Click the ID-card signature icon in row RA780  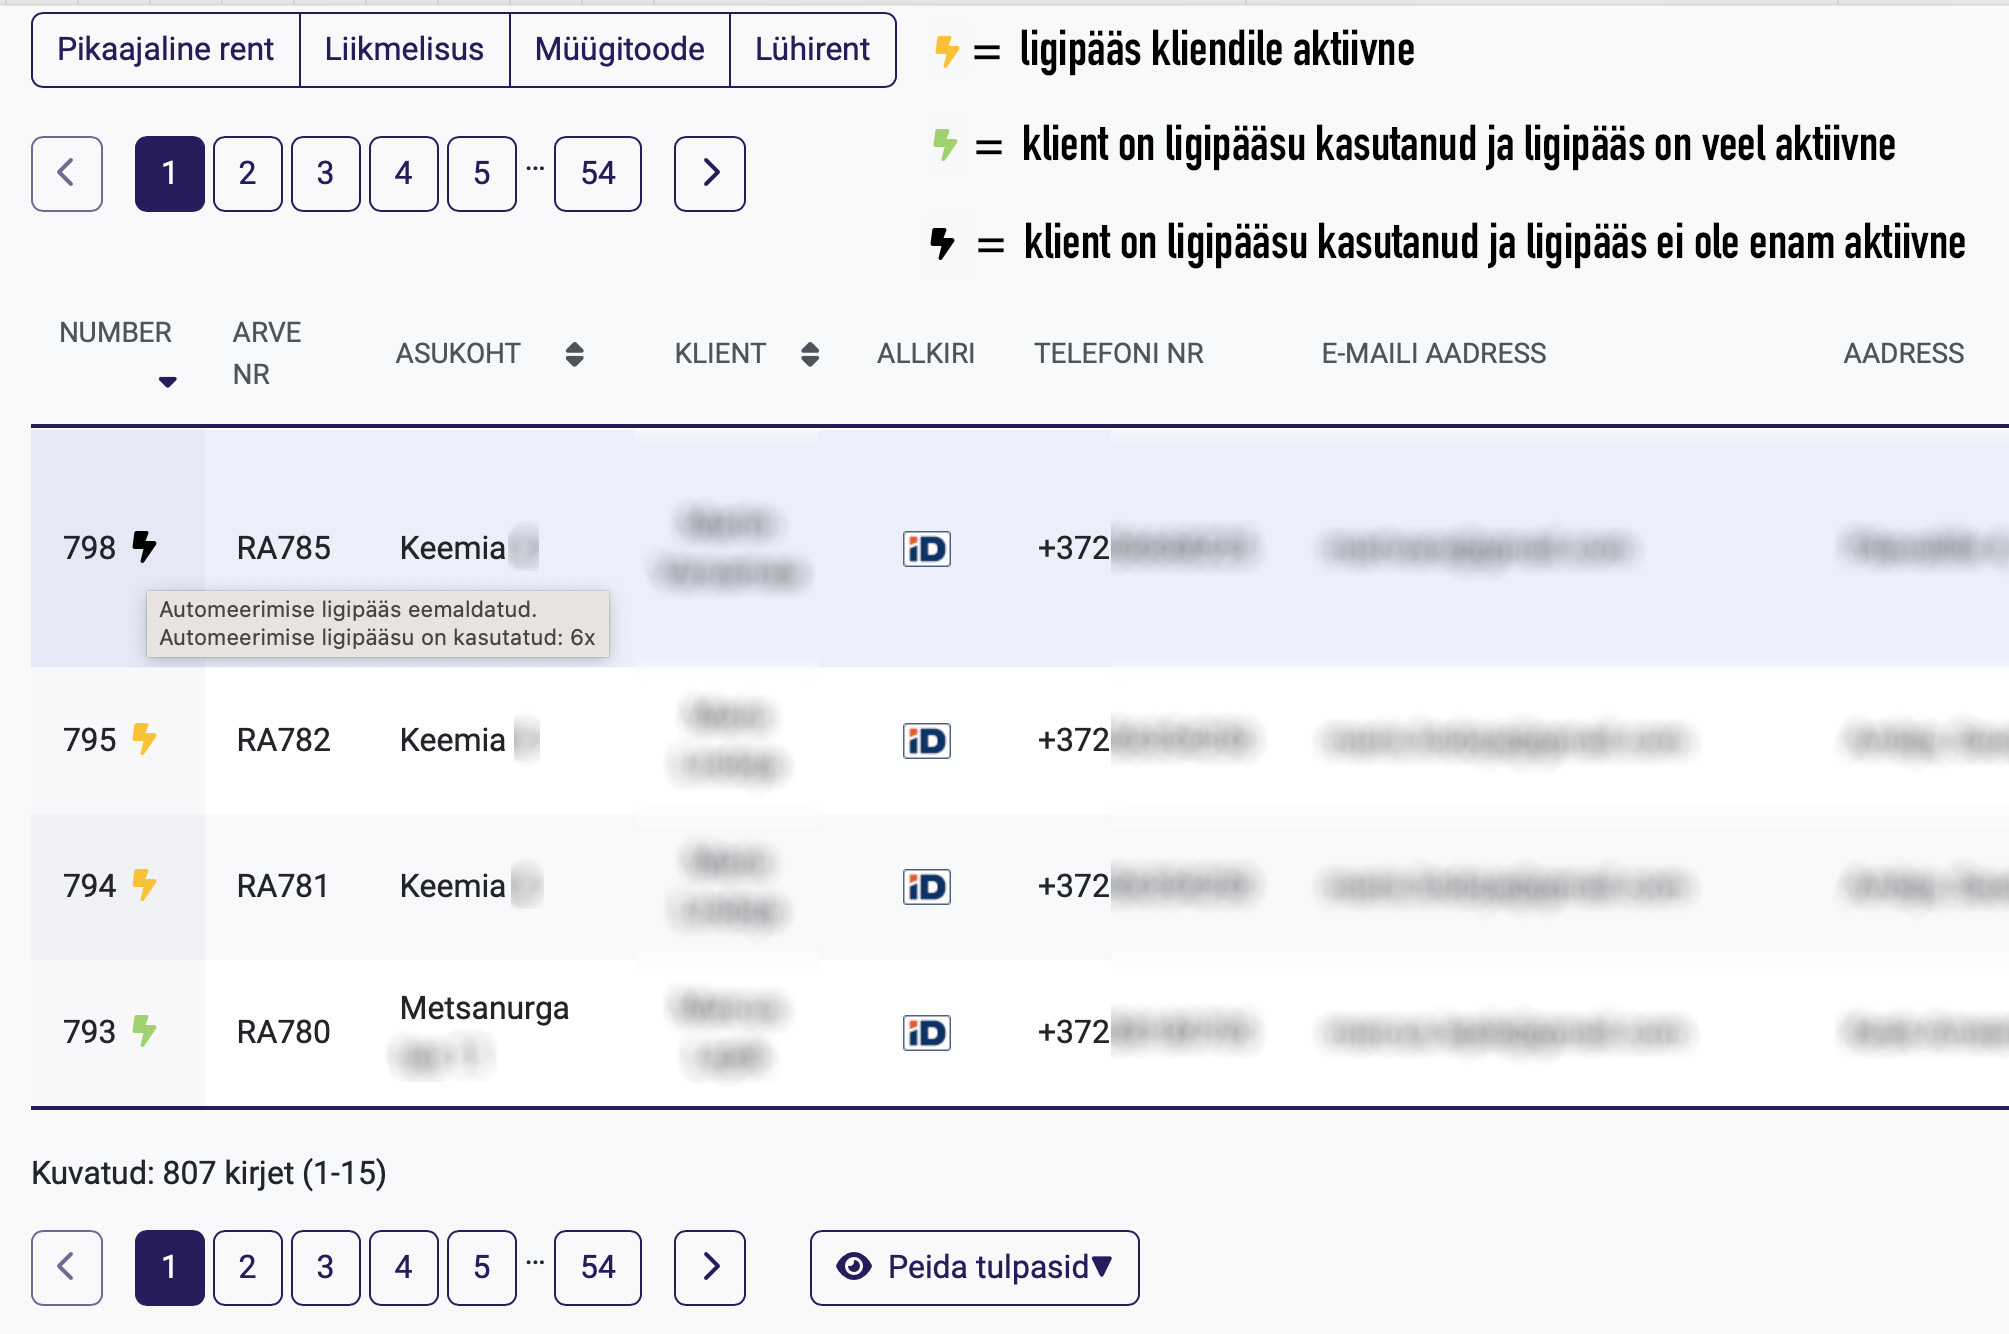pos(926,1033)
